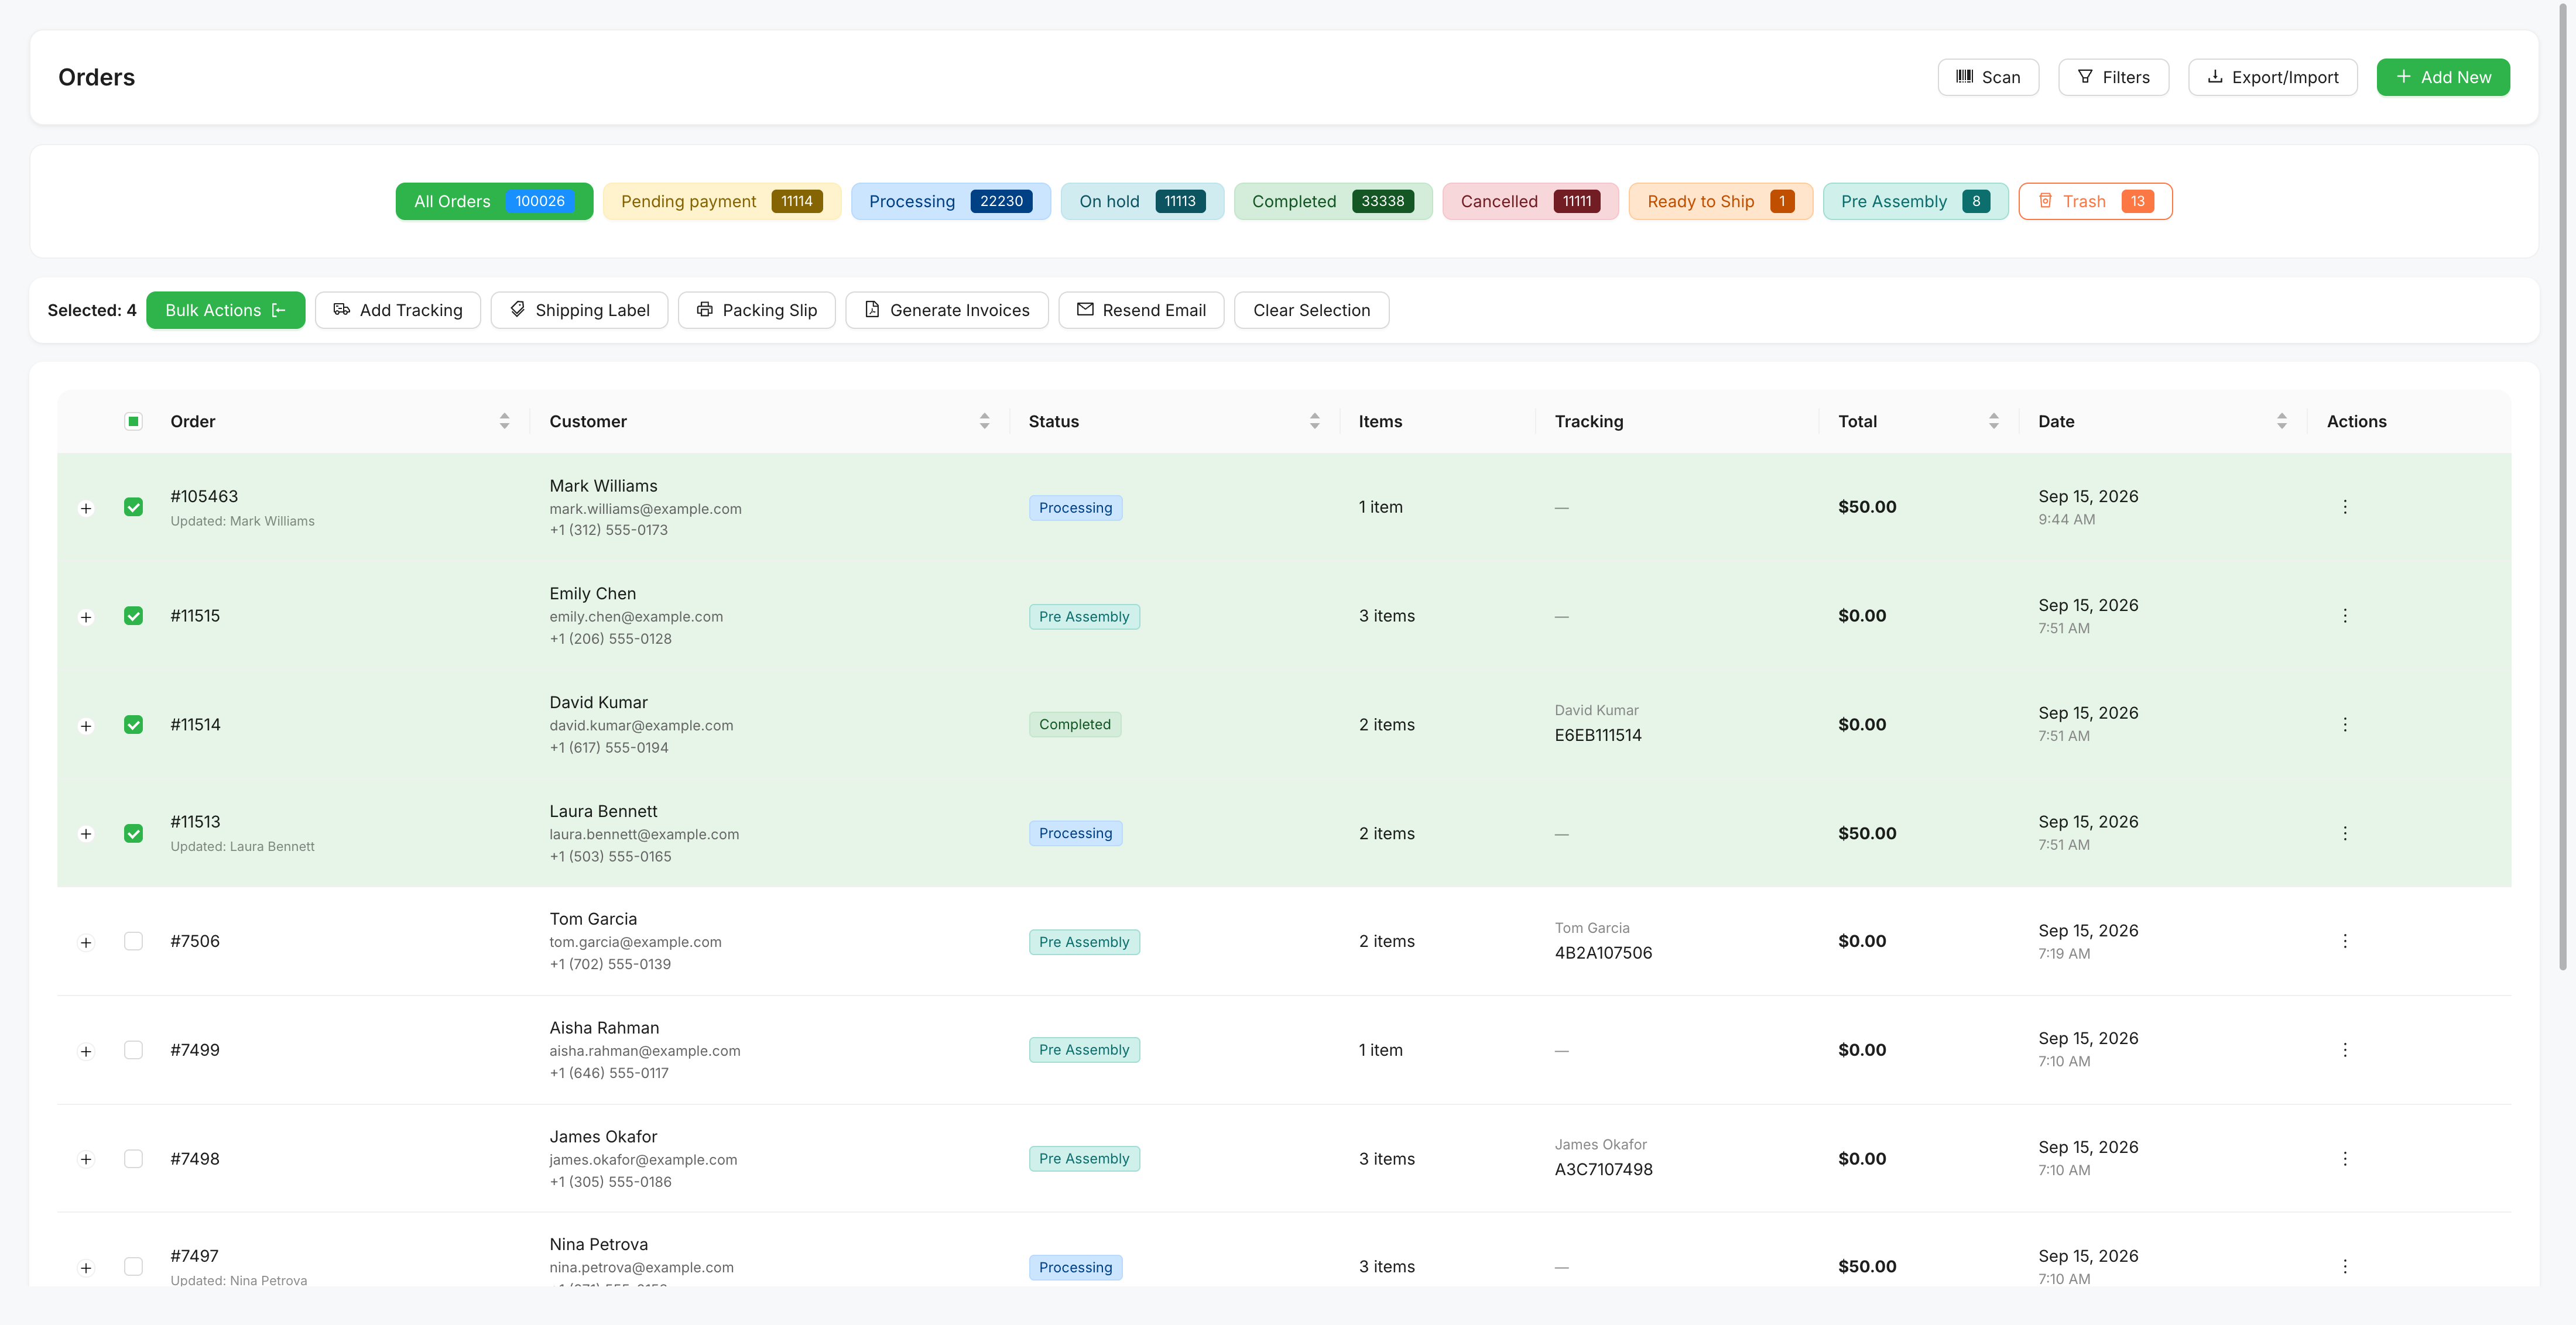Click Add New order button

pyautogui.click(x=2442, y=77)
